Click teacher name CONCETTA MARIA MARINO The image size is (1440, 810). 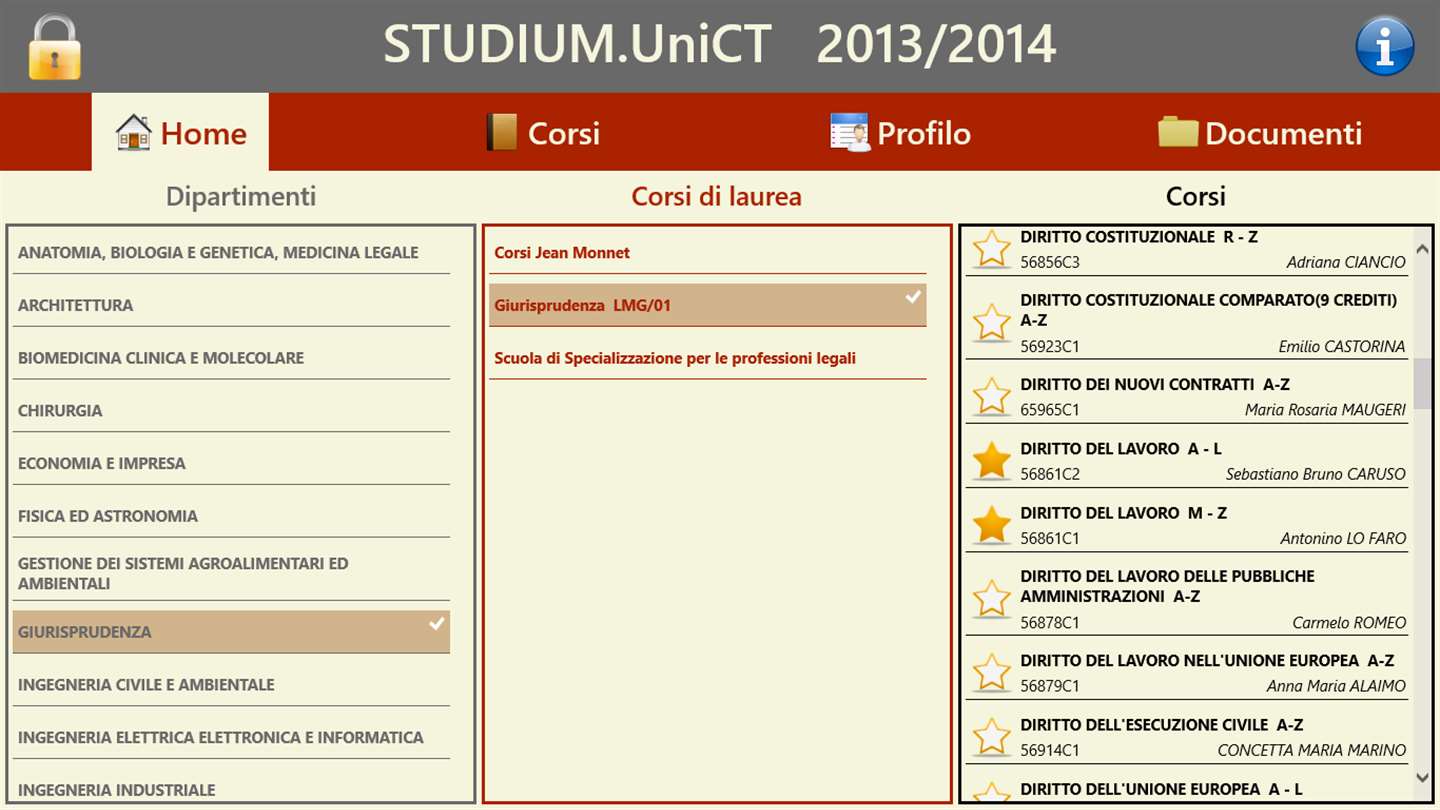click(1312, 750)
